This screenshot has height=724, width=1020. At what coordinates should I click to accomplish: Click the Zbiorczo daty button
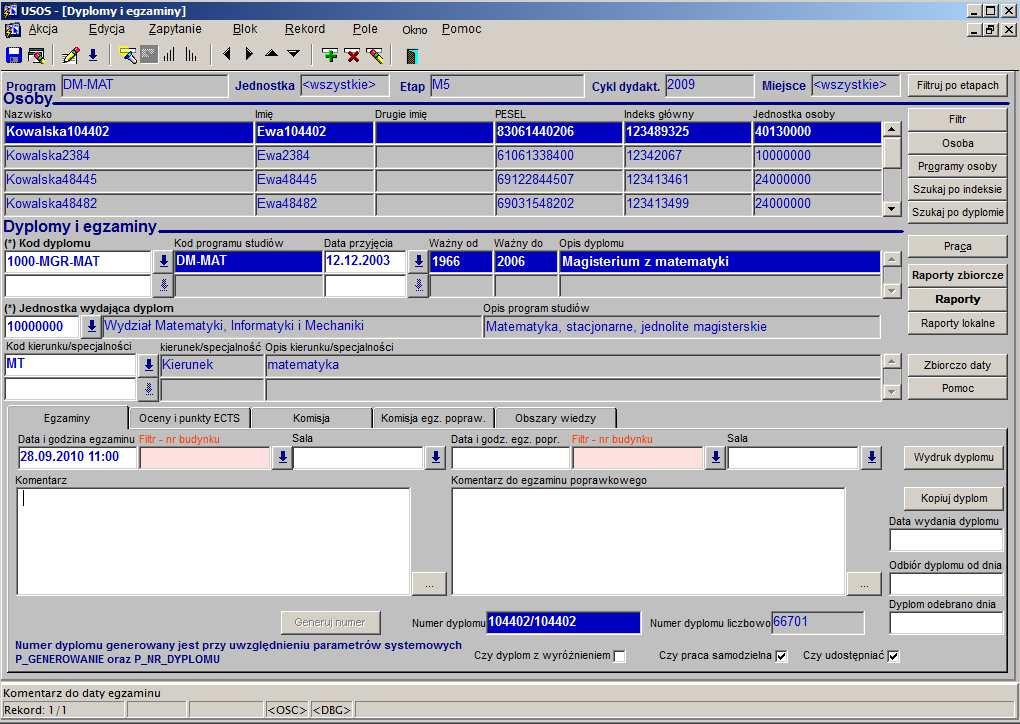click(x=957, y=366)
